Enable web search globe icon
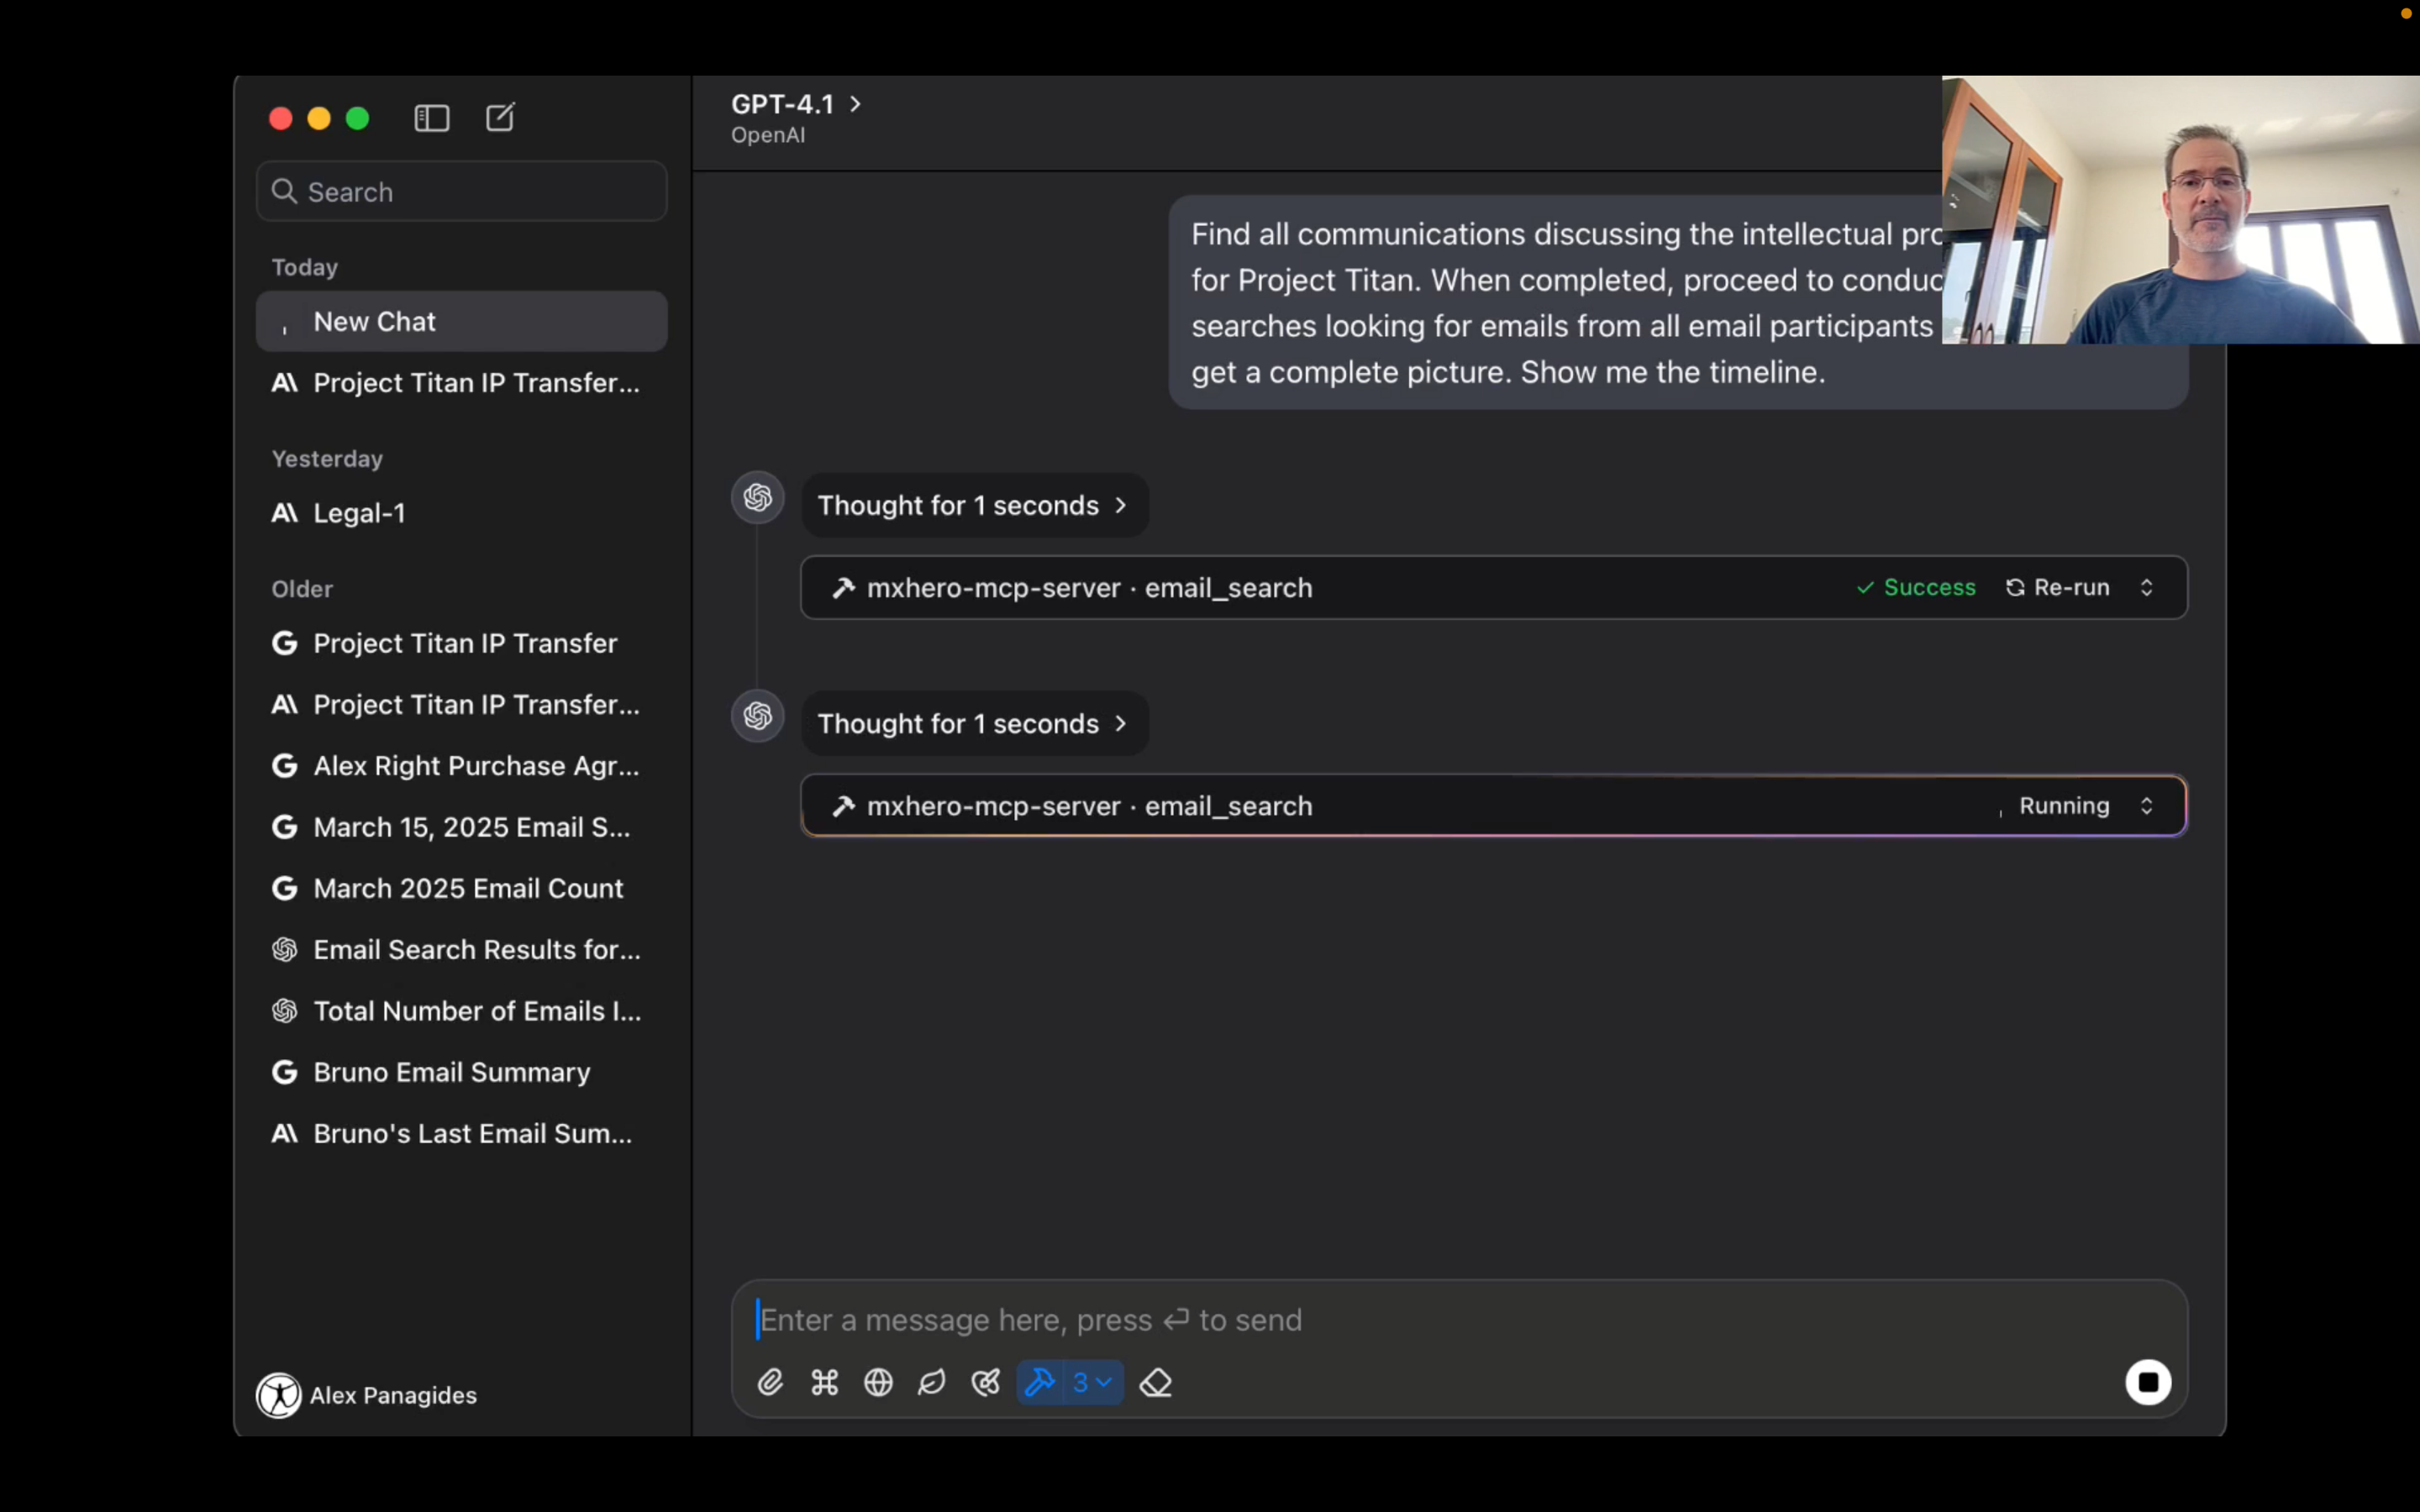 click(x=878, y=1382)
